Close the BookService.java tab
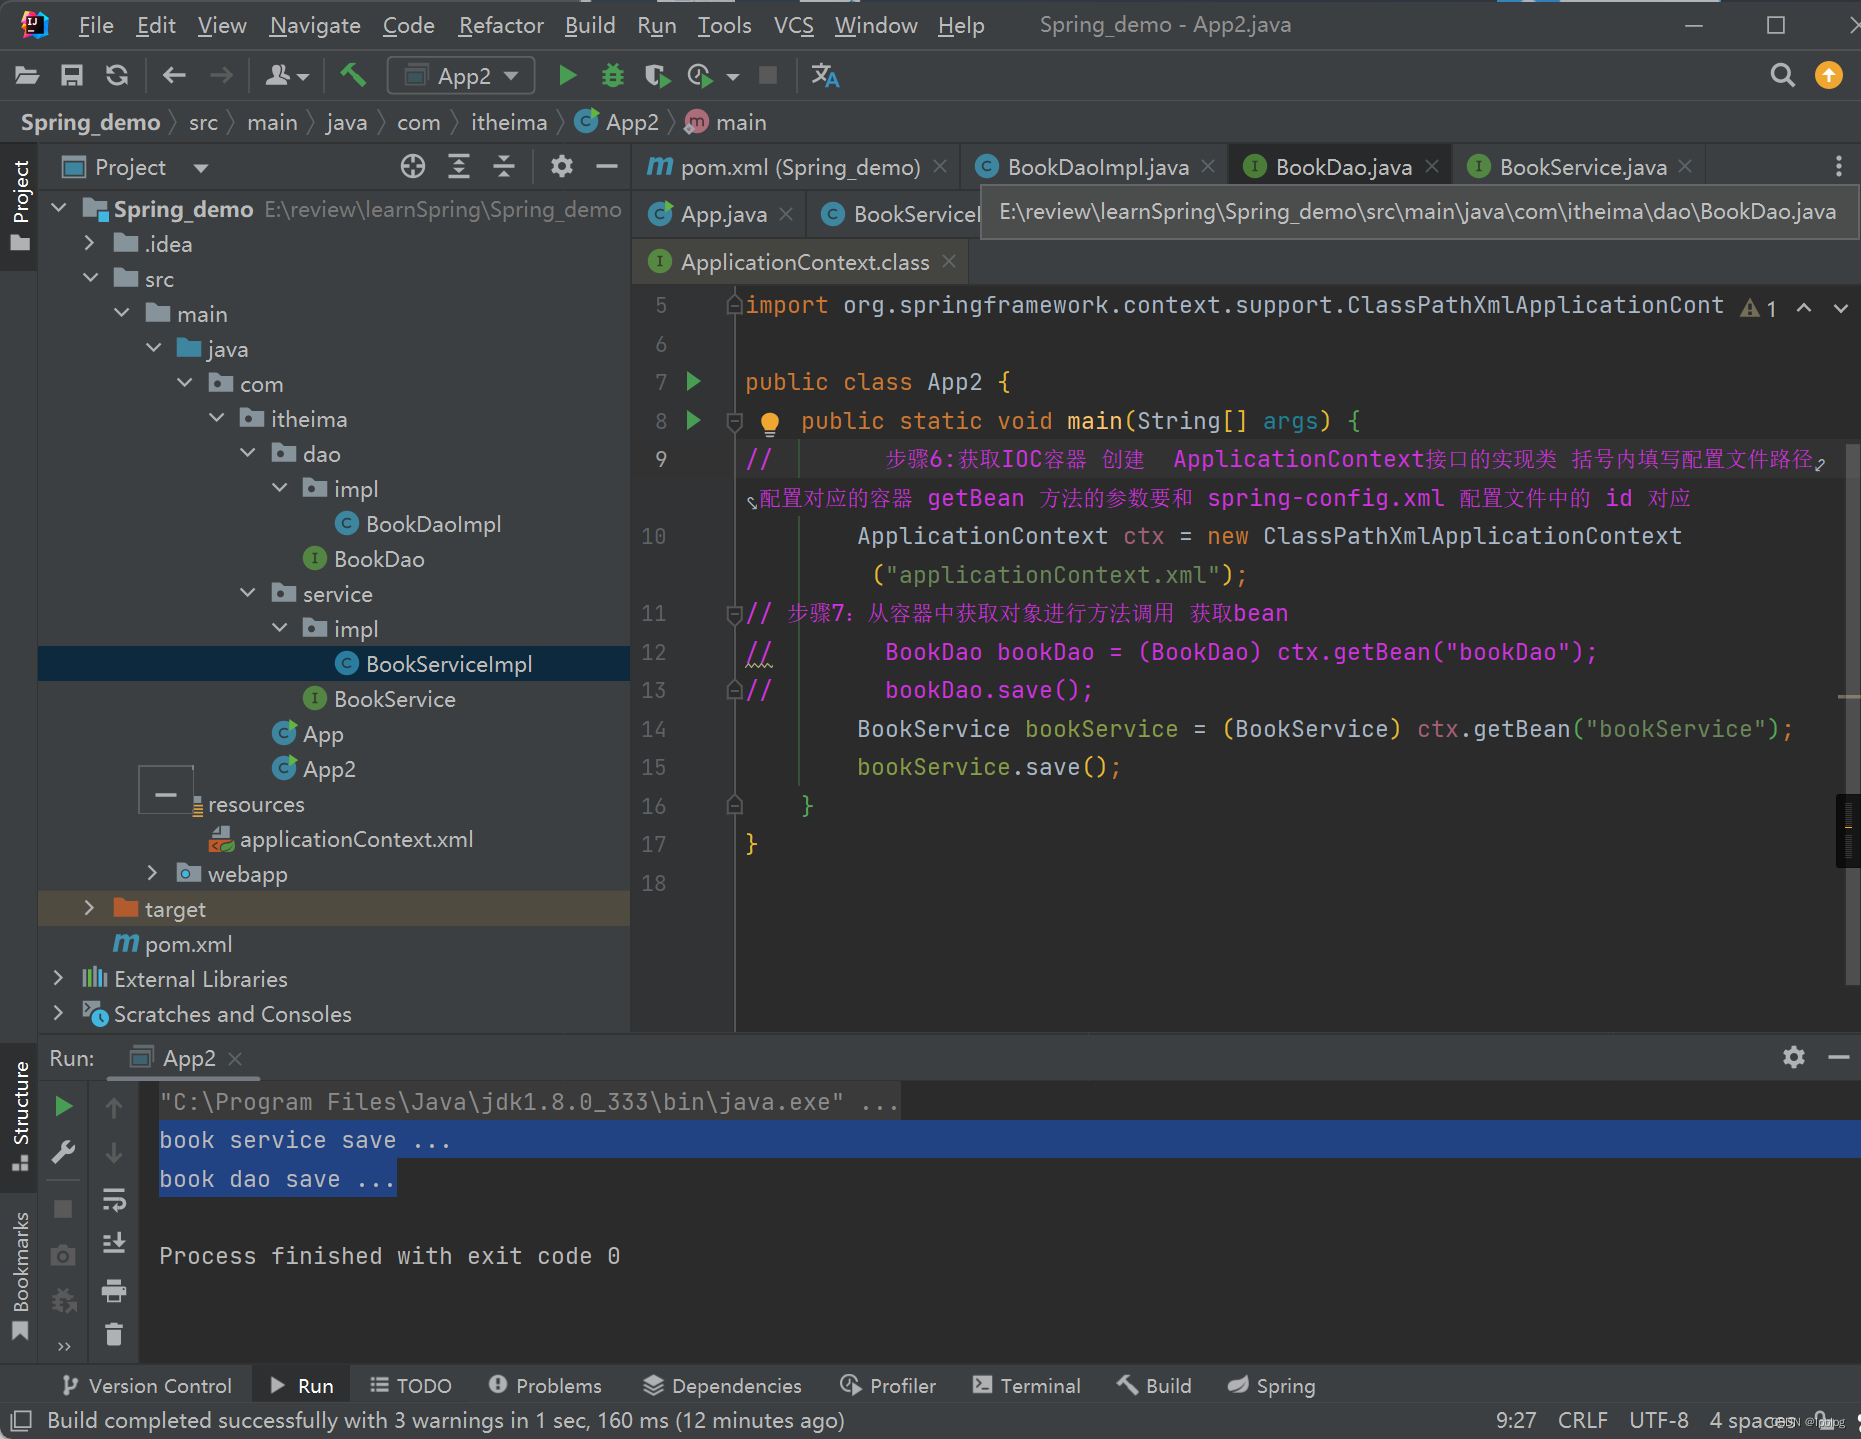This screenshot has width=1861, height=1439. point(1685,167)
